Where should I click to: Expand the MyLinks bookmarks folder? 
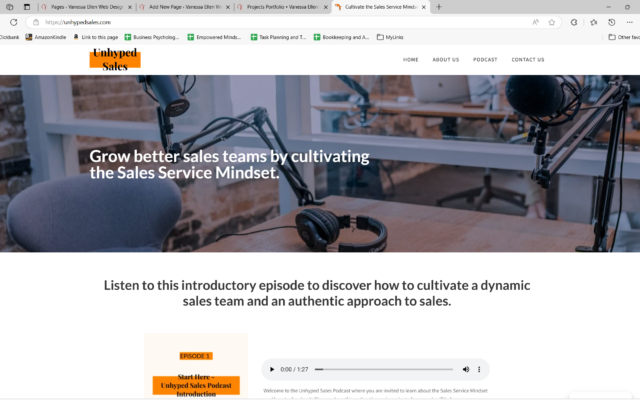pos(390,37)
